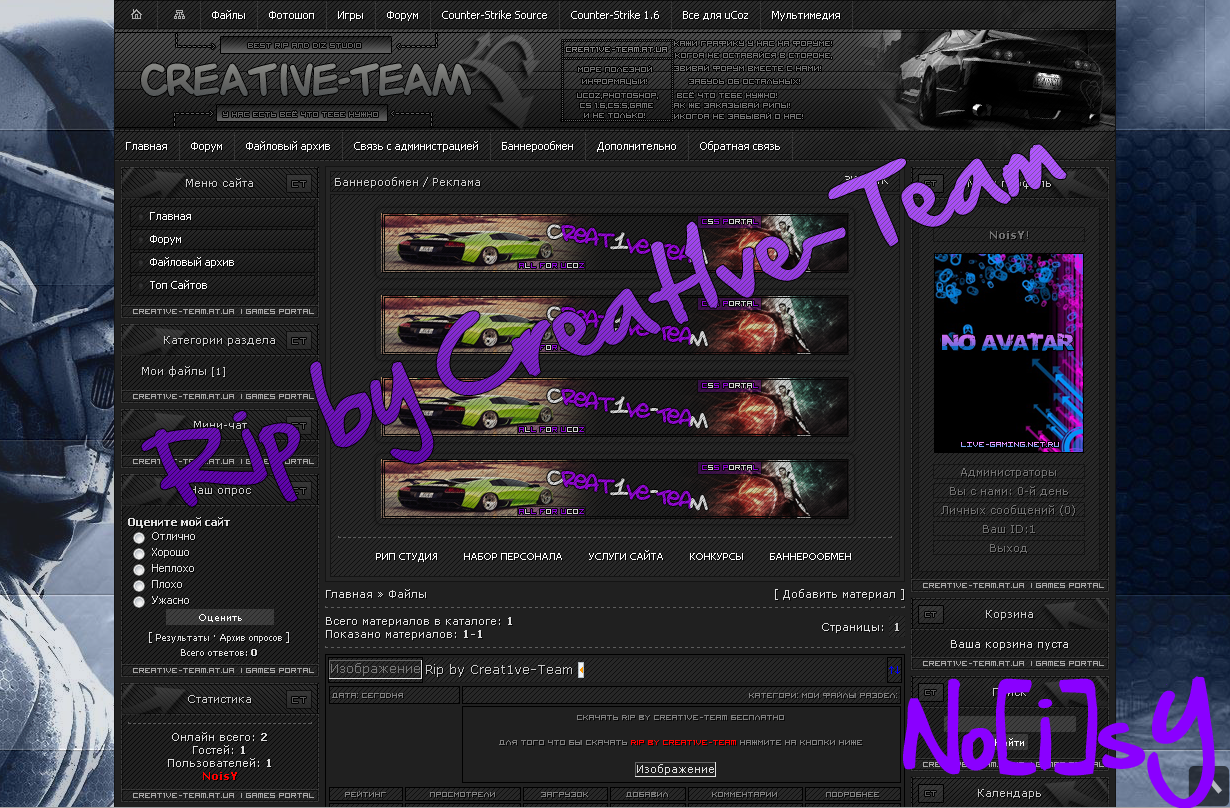
Task: Click the Найти search button
Action: tap(1009, 743)
